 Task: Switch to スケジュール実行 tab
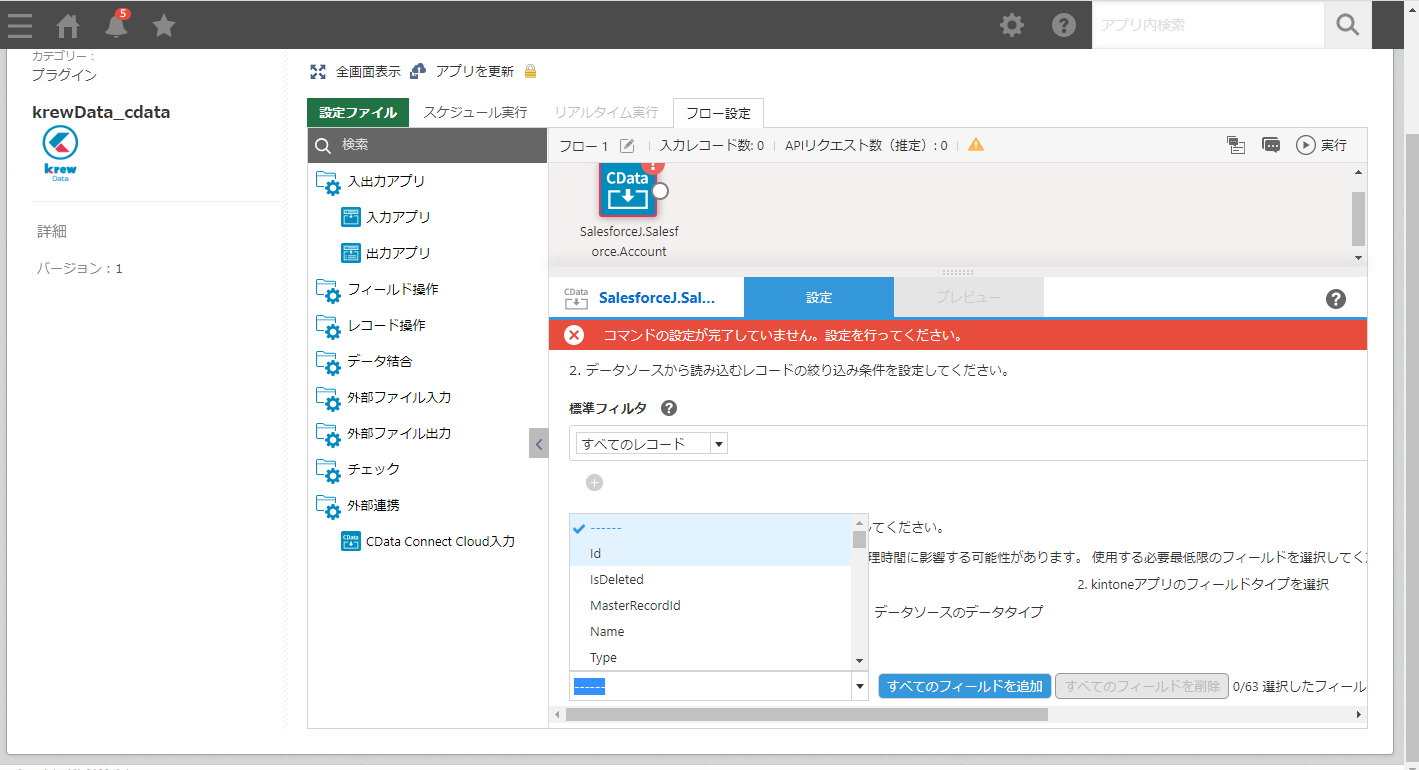[475, 113]
